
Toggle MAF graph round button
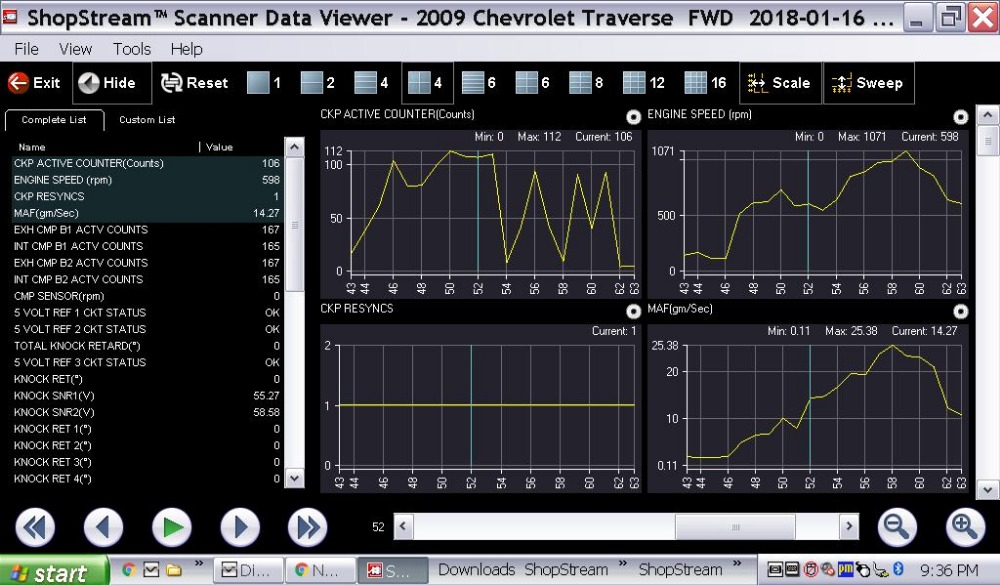click(x=960, y=311)
